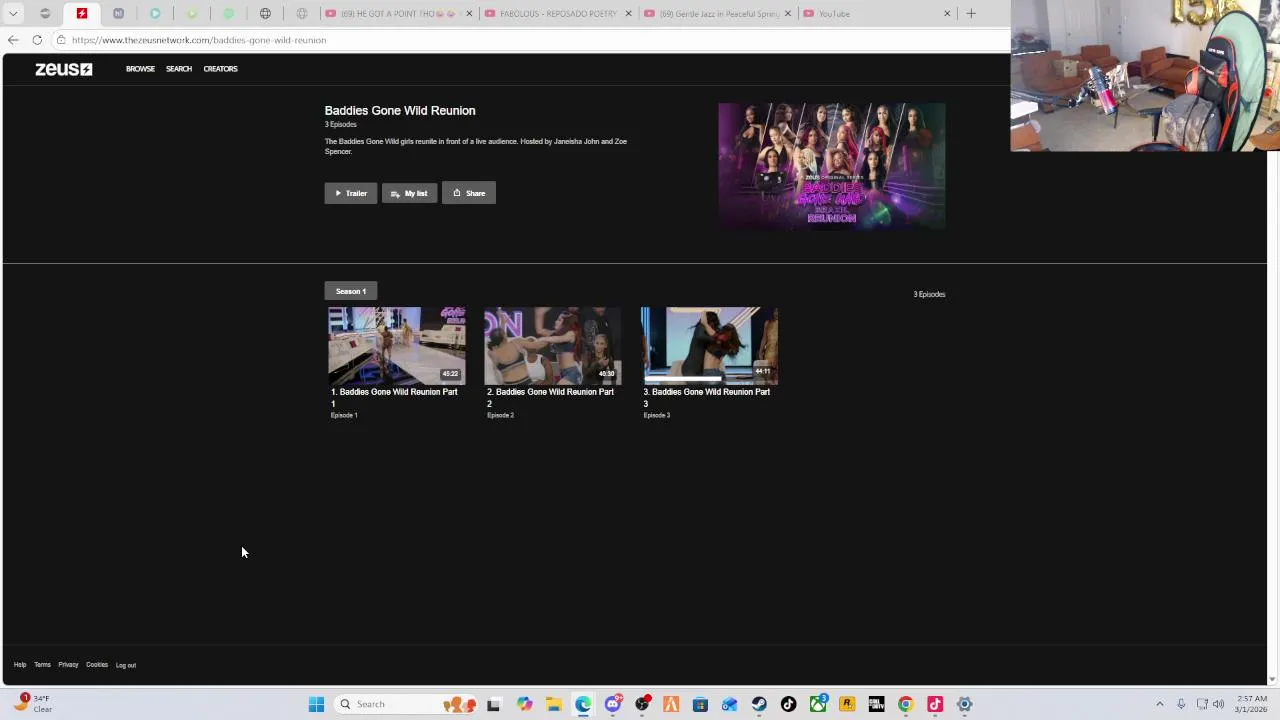
Task: Open Microsoft Store from the taskbar
Action: [700, 704]
